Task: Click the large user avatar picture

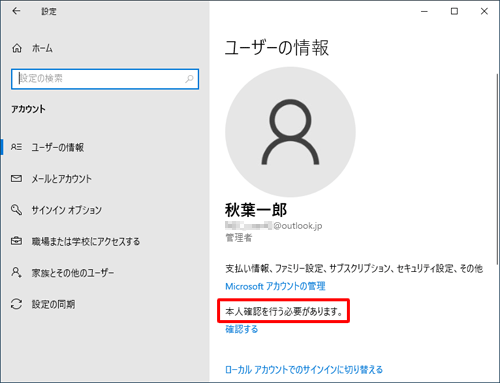Action: coord(290,132)
